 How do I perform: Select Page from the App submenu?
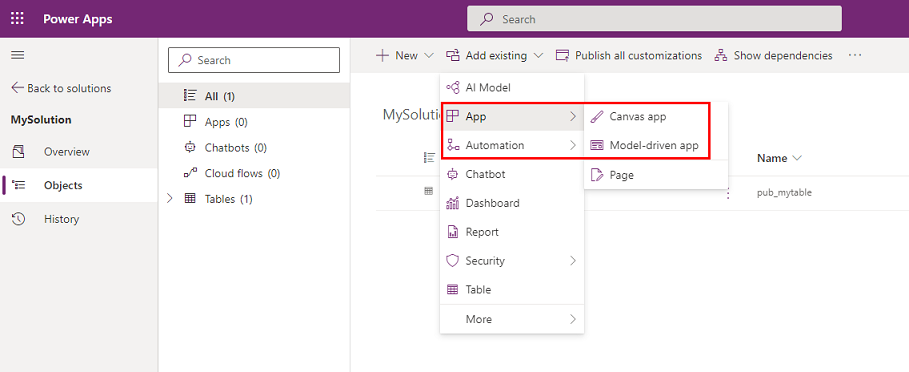(x=656, y=174)
